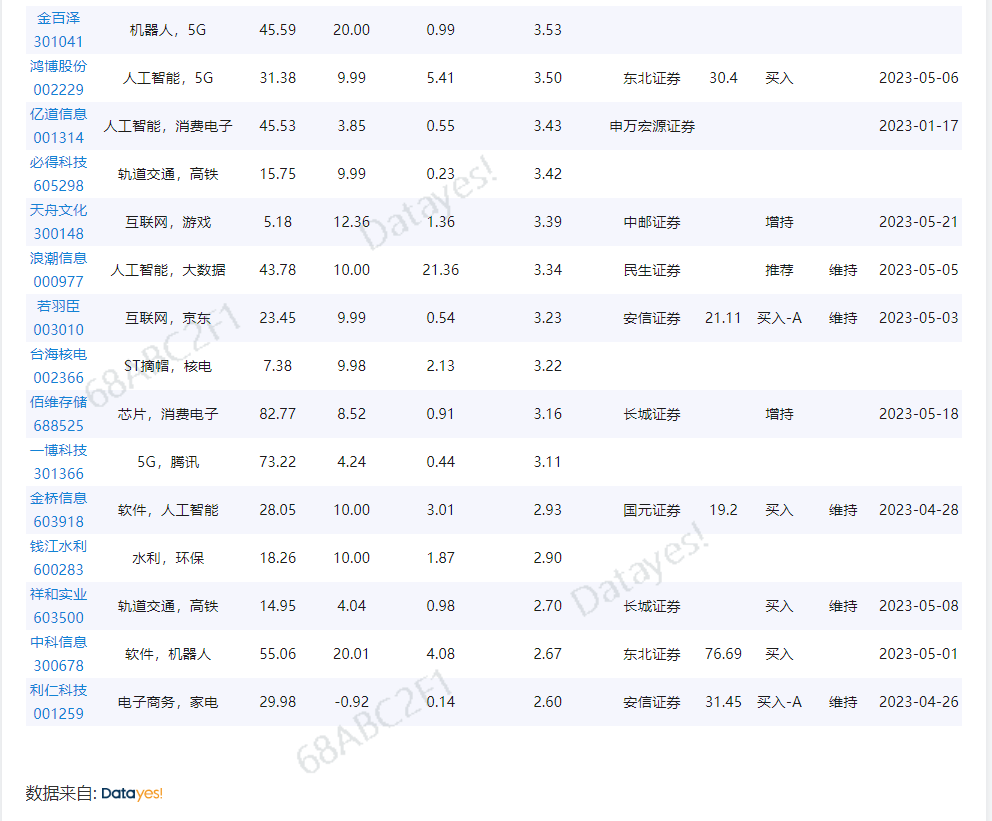This screenshot has width=992, height=821.
Task: Click the change value -0.92
Action: click(351, 702)
